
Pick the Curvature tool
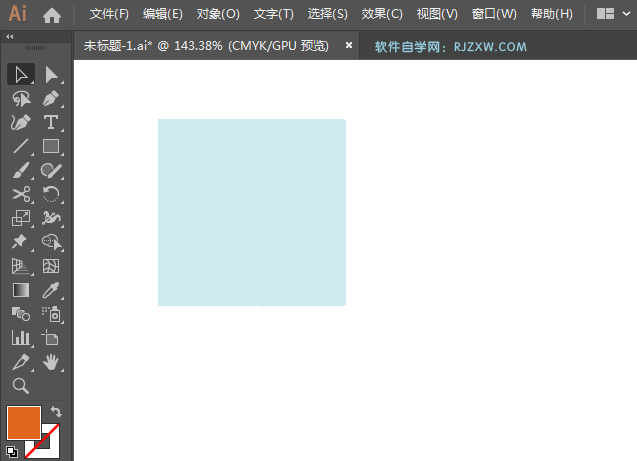[x=21, y=122]
